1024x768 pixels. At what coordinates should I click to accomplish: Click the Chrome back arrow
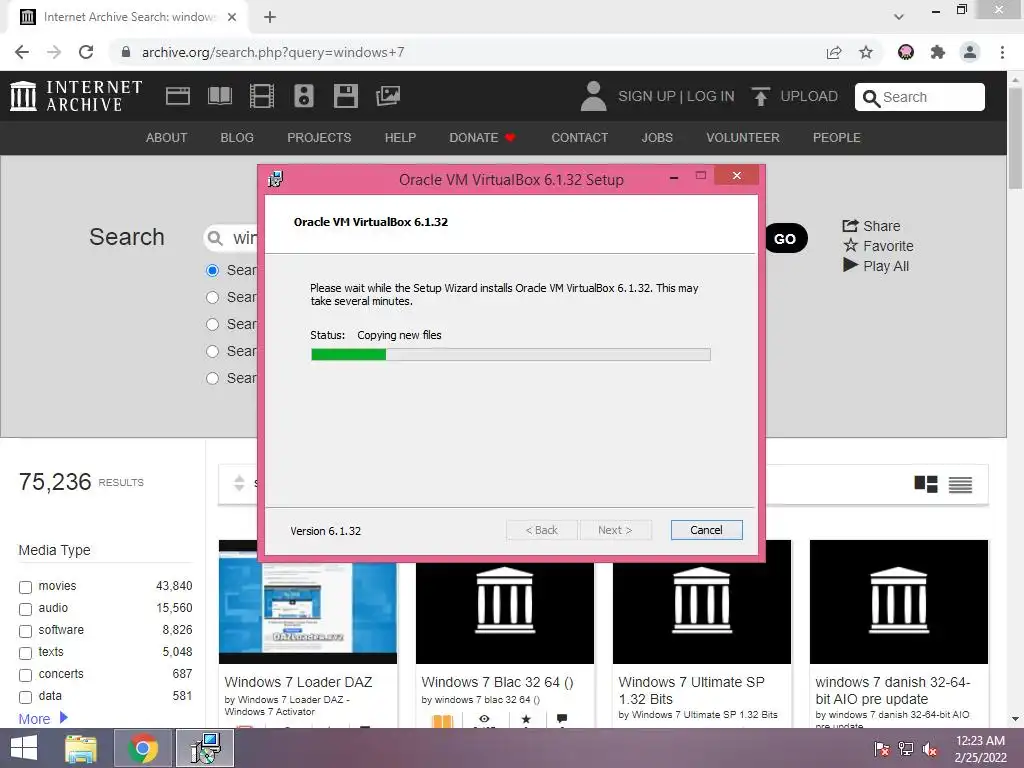[22, 52]
